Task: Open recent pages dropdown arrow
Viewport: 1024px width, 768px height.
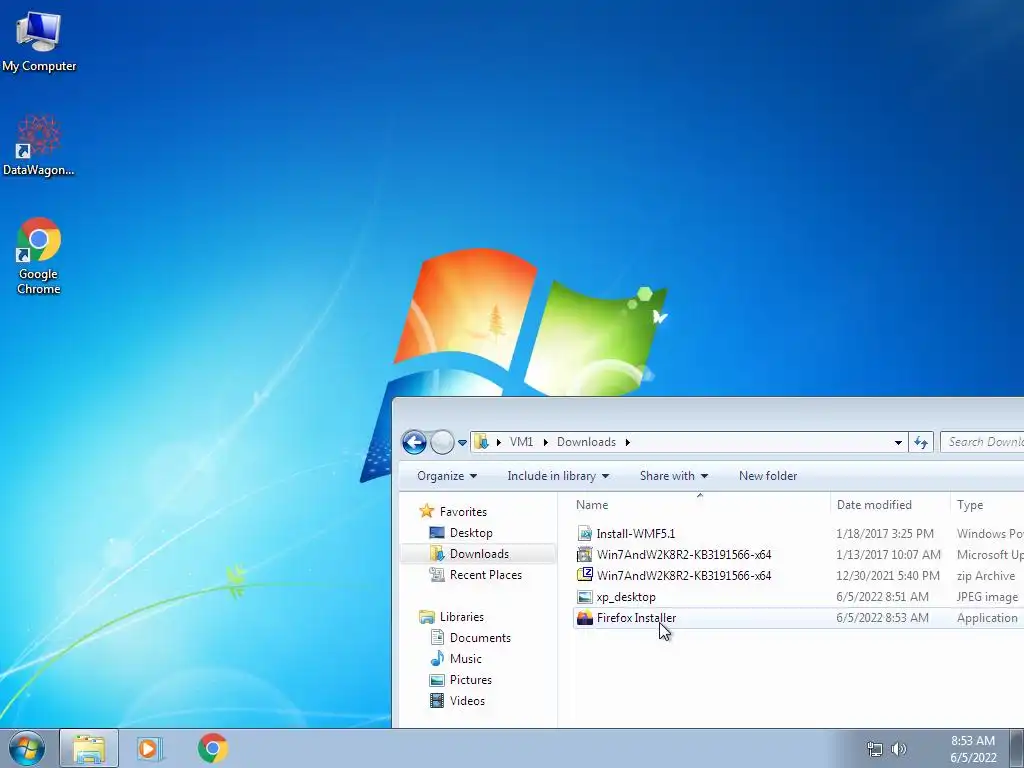Action: tap(462, 443)
